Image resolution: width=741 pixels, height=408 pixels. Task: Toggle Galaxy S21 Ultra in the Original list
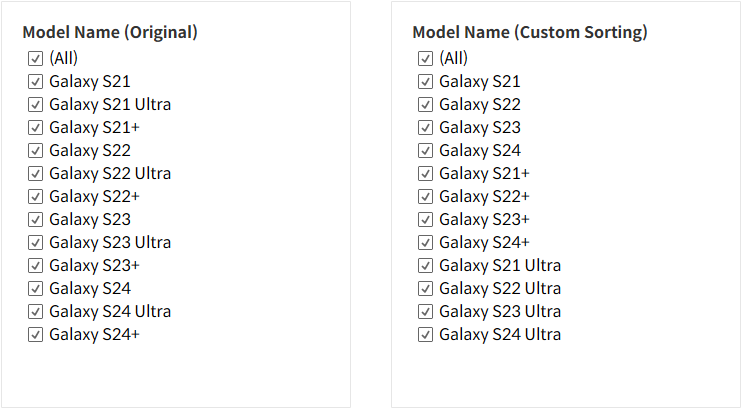pyautogui.click(x=36, y=104)
